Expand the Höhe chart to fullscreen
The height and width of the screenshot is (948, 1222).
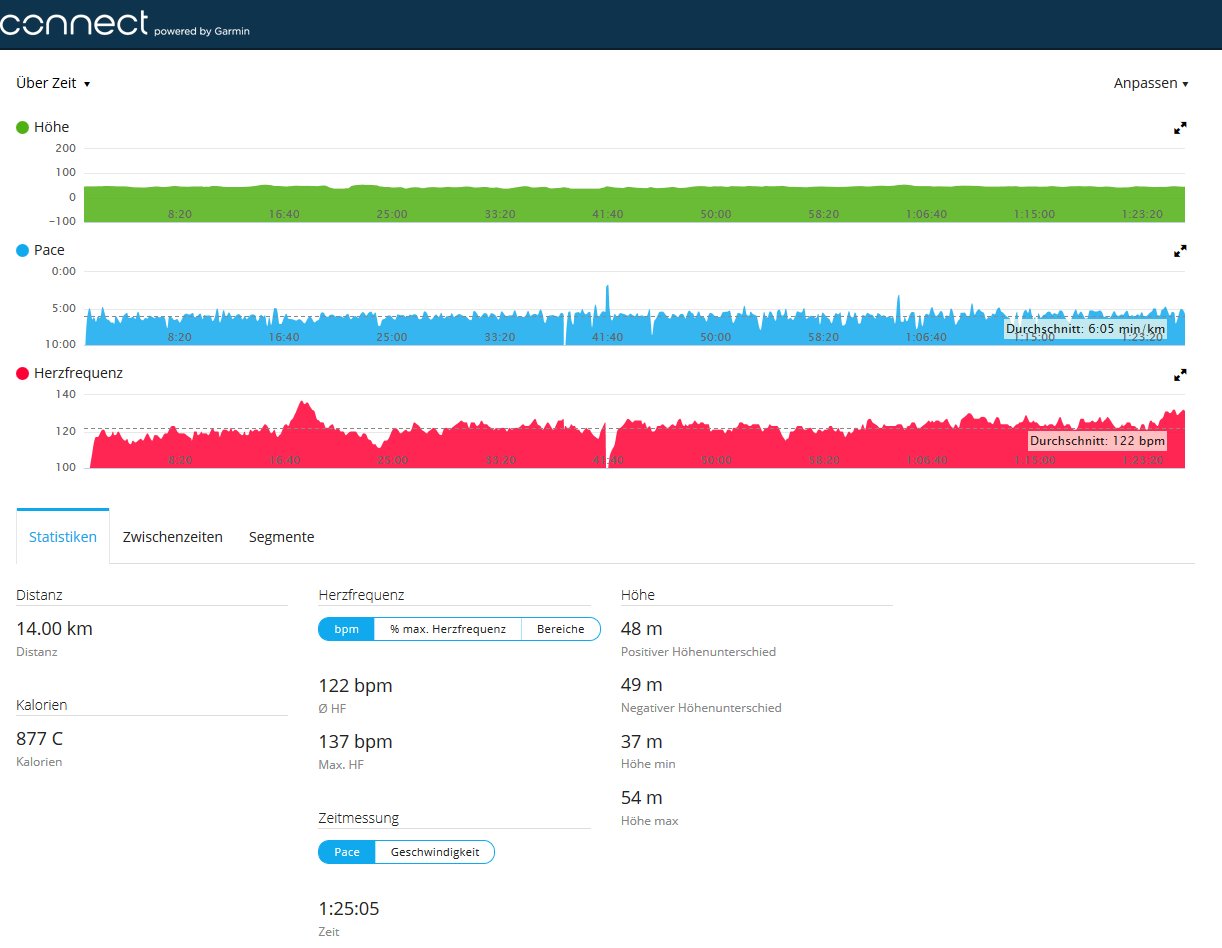coord(1180,128)
